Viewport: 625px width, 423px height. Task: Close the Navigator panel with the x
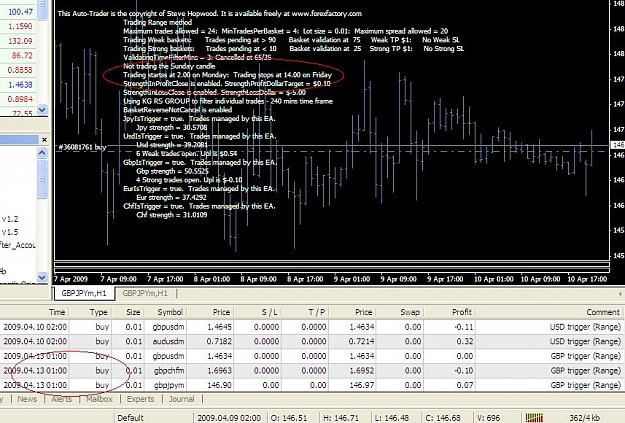click(x=44, y=140)
